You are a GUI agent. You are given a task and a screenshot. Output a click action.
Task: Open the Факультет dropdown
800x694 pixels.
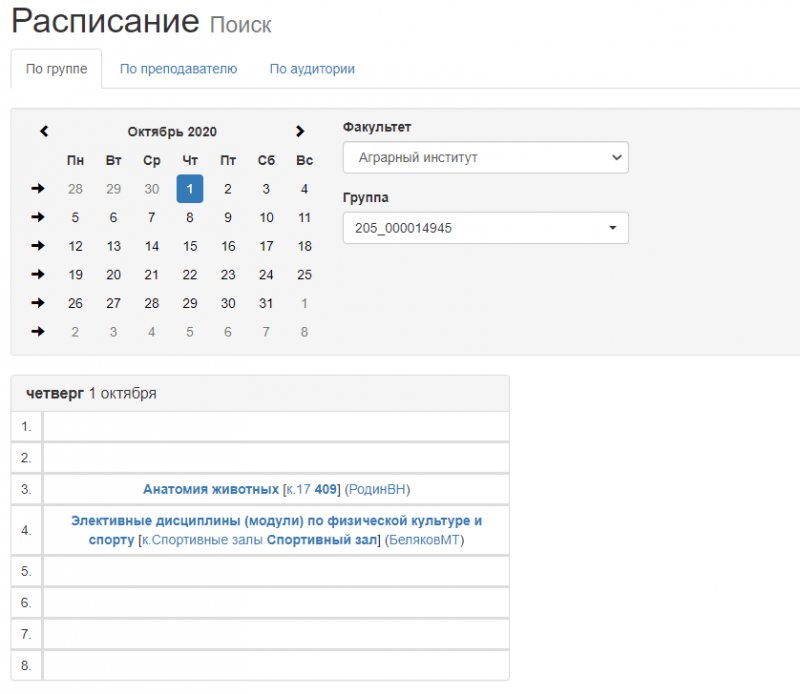(486, 158)
